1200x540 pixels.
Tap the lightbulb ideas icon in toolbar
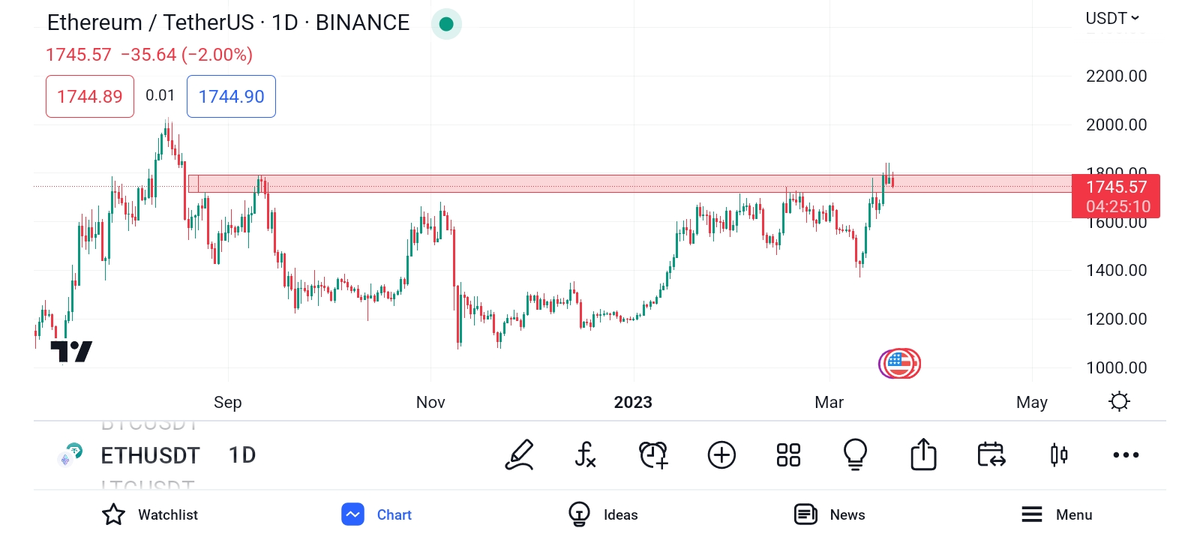point(855,455)
